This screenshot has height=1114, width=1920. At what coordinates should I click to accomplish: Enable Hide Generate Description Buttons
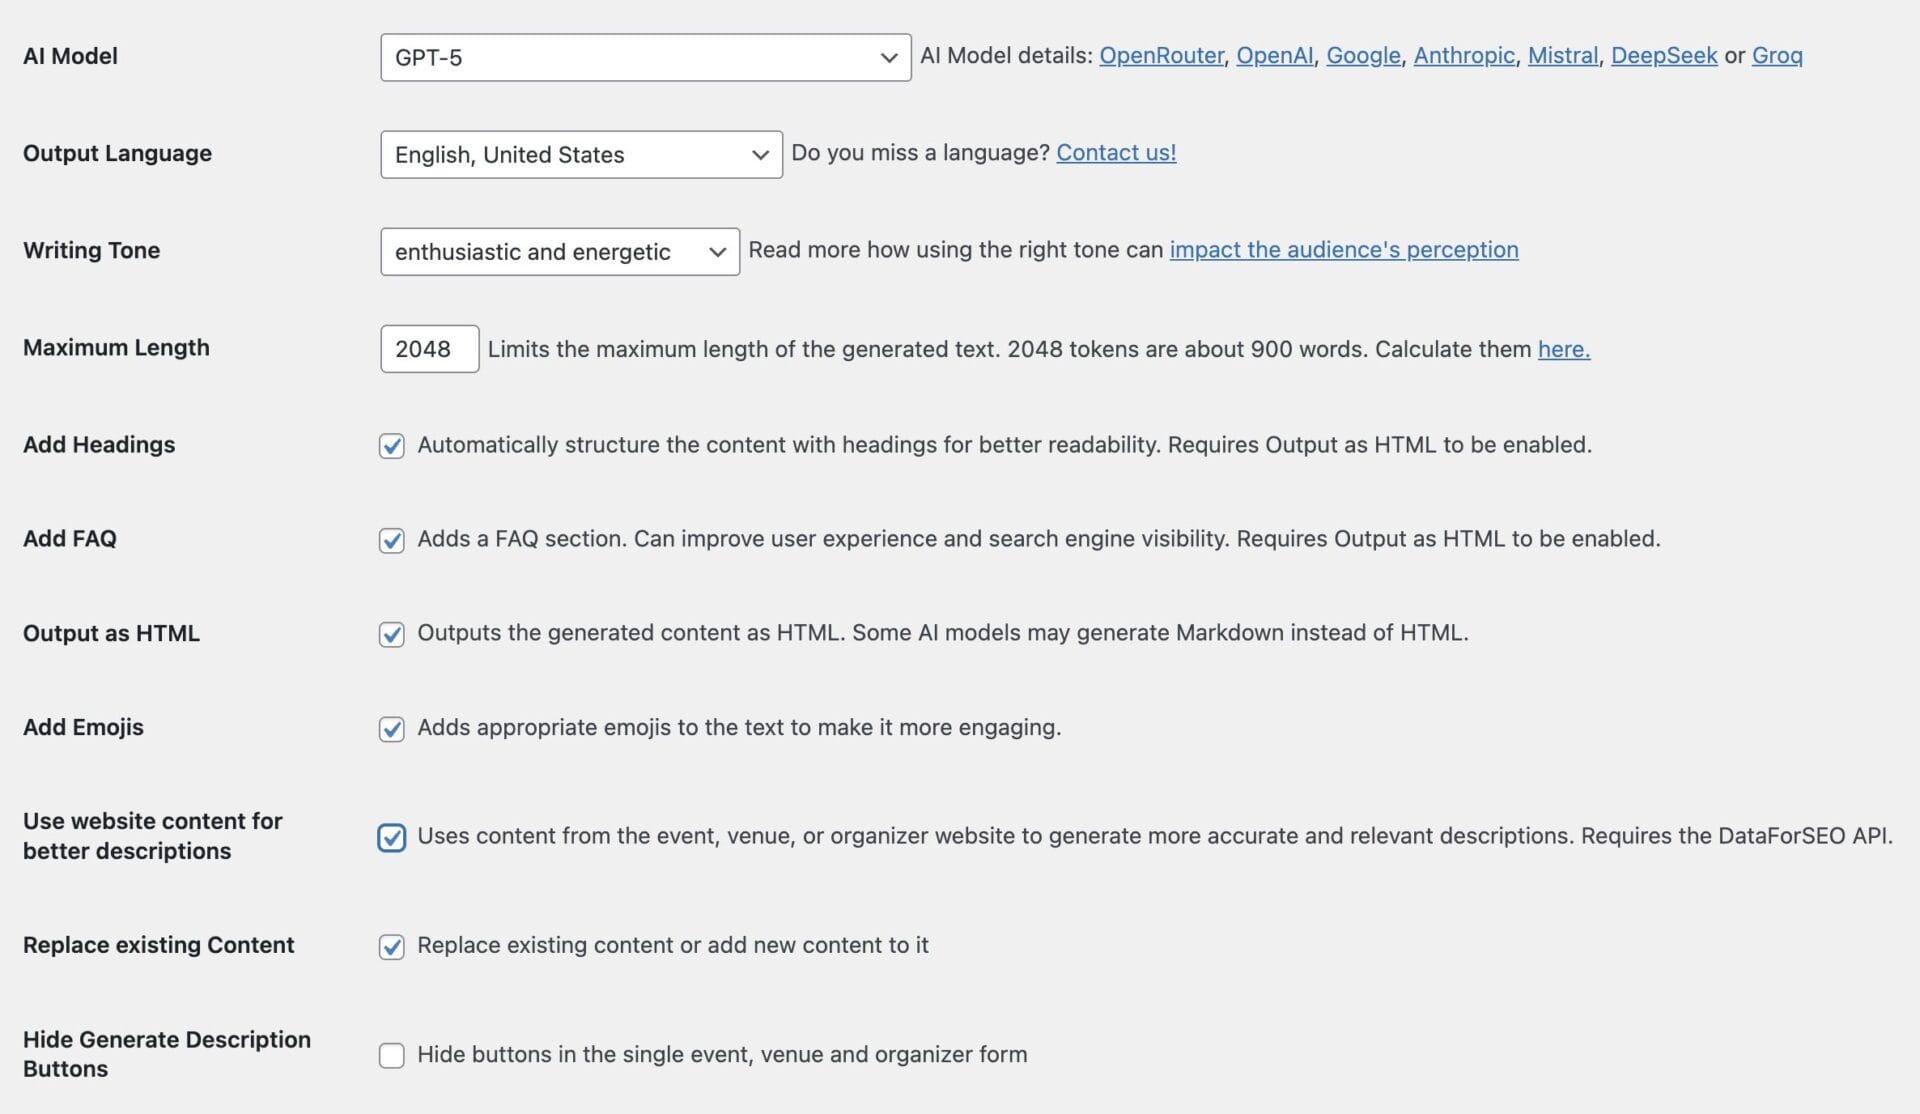click(391, 1055)
